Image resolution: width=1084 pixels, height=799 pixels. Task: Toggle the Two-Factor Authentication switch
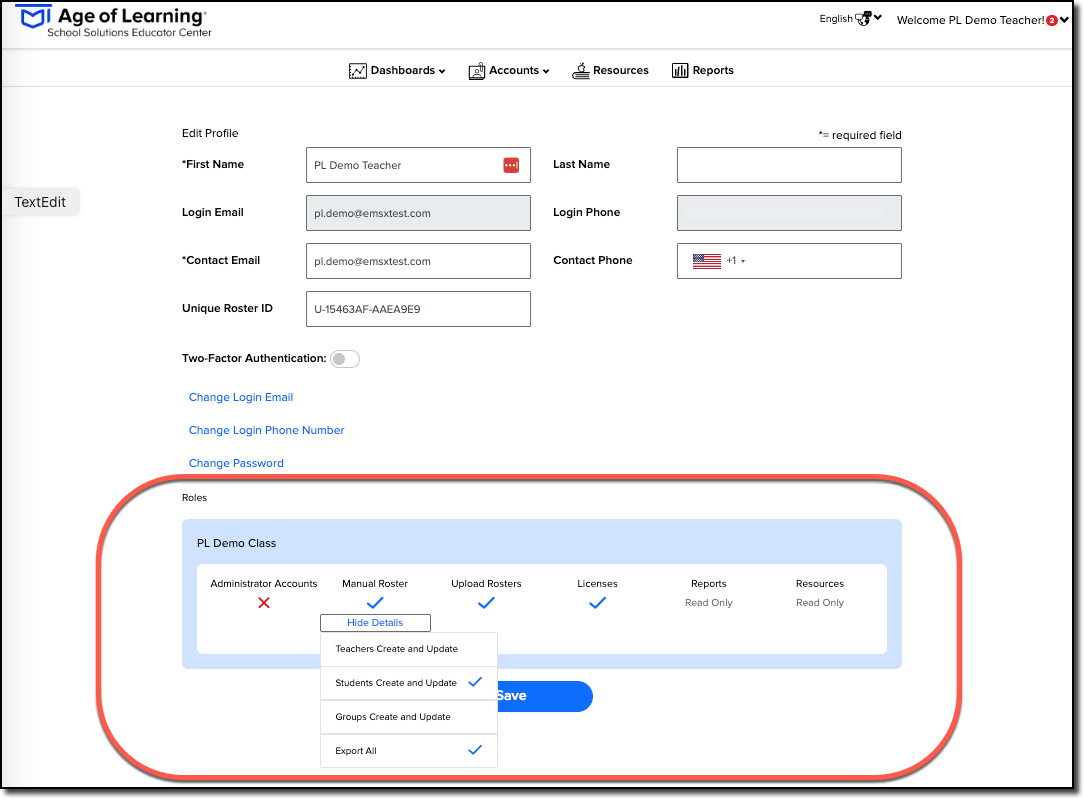tap(345, 359)
